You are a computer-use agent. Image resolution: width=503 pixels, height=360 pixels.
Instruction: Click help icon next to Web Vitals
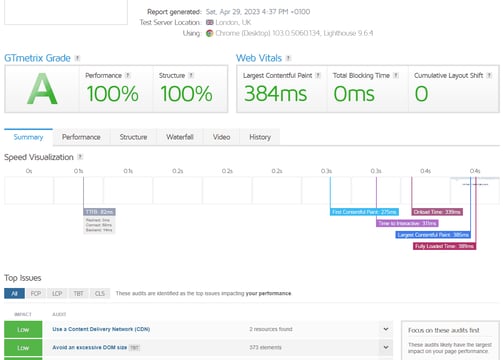(289, 58)
